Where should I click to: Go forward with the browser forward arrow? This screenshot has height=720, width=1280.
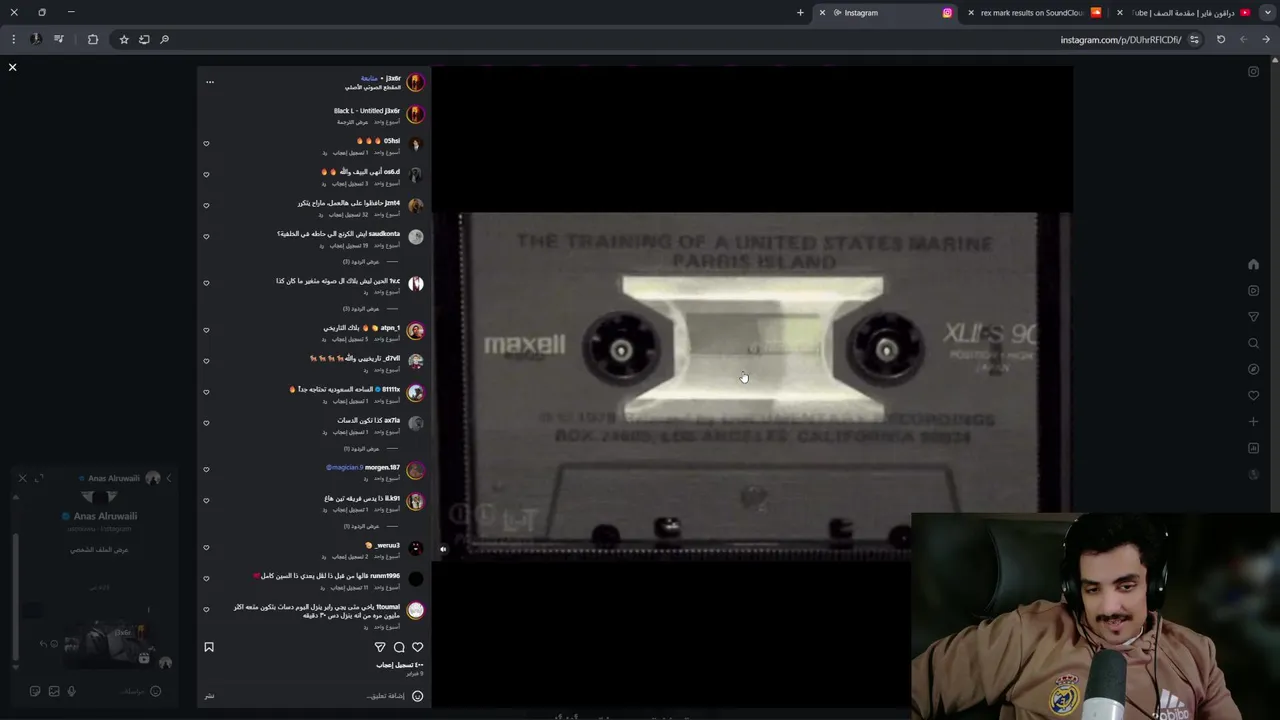pos(1243,40)
